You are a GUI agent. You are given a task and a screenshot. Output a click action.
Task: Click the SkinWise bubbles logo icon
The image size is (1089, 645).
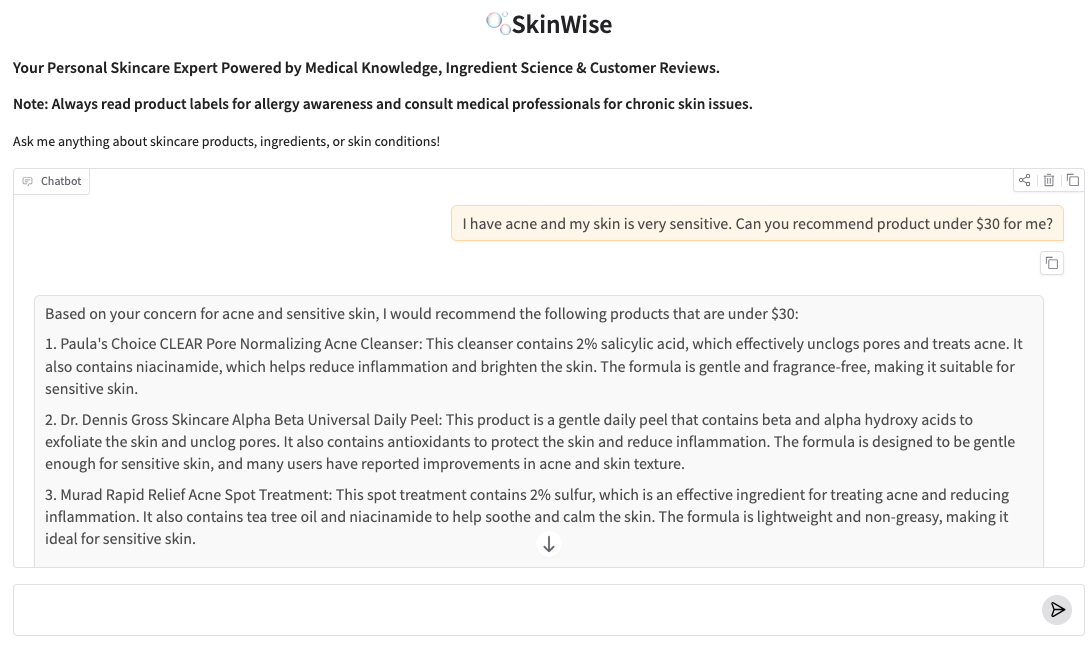click(497, 23)
